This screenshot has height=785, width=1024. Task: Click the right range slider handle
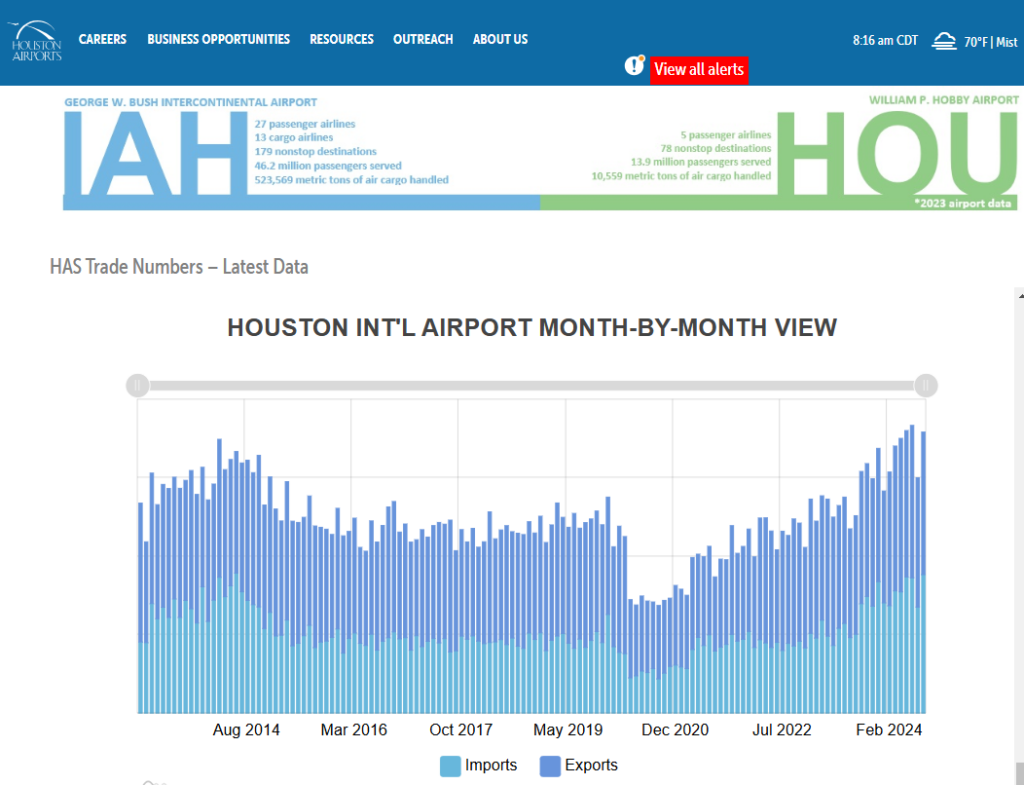point(926,386)
